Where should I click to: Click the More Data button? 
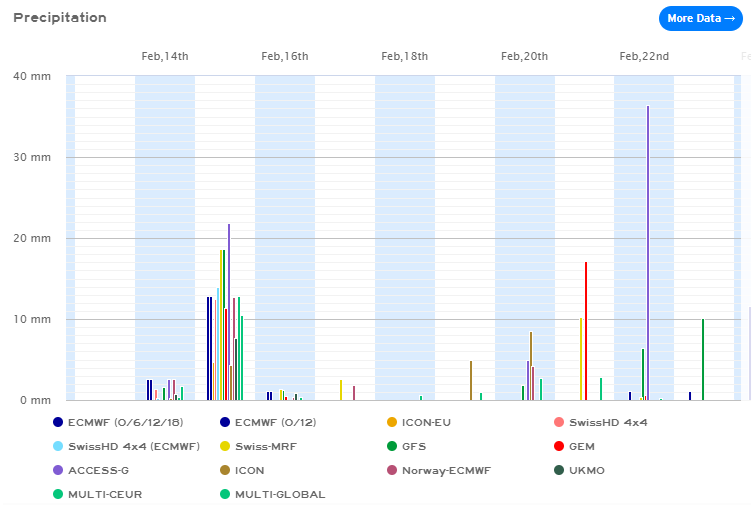[700, 18]
